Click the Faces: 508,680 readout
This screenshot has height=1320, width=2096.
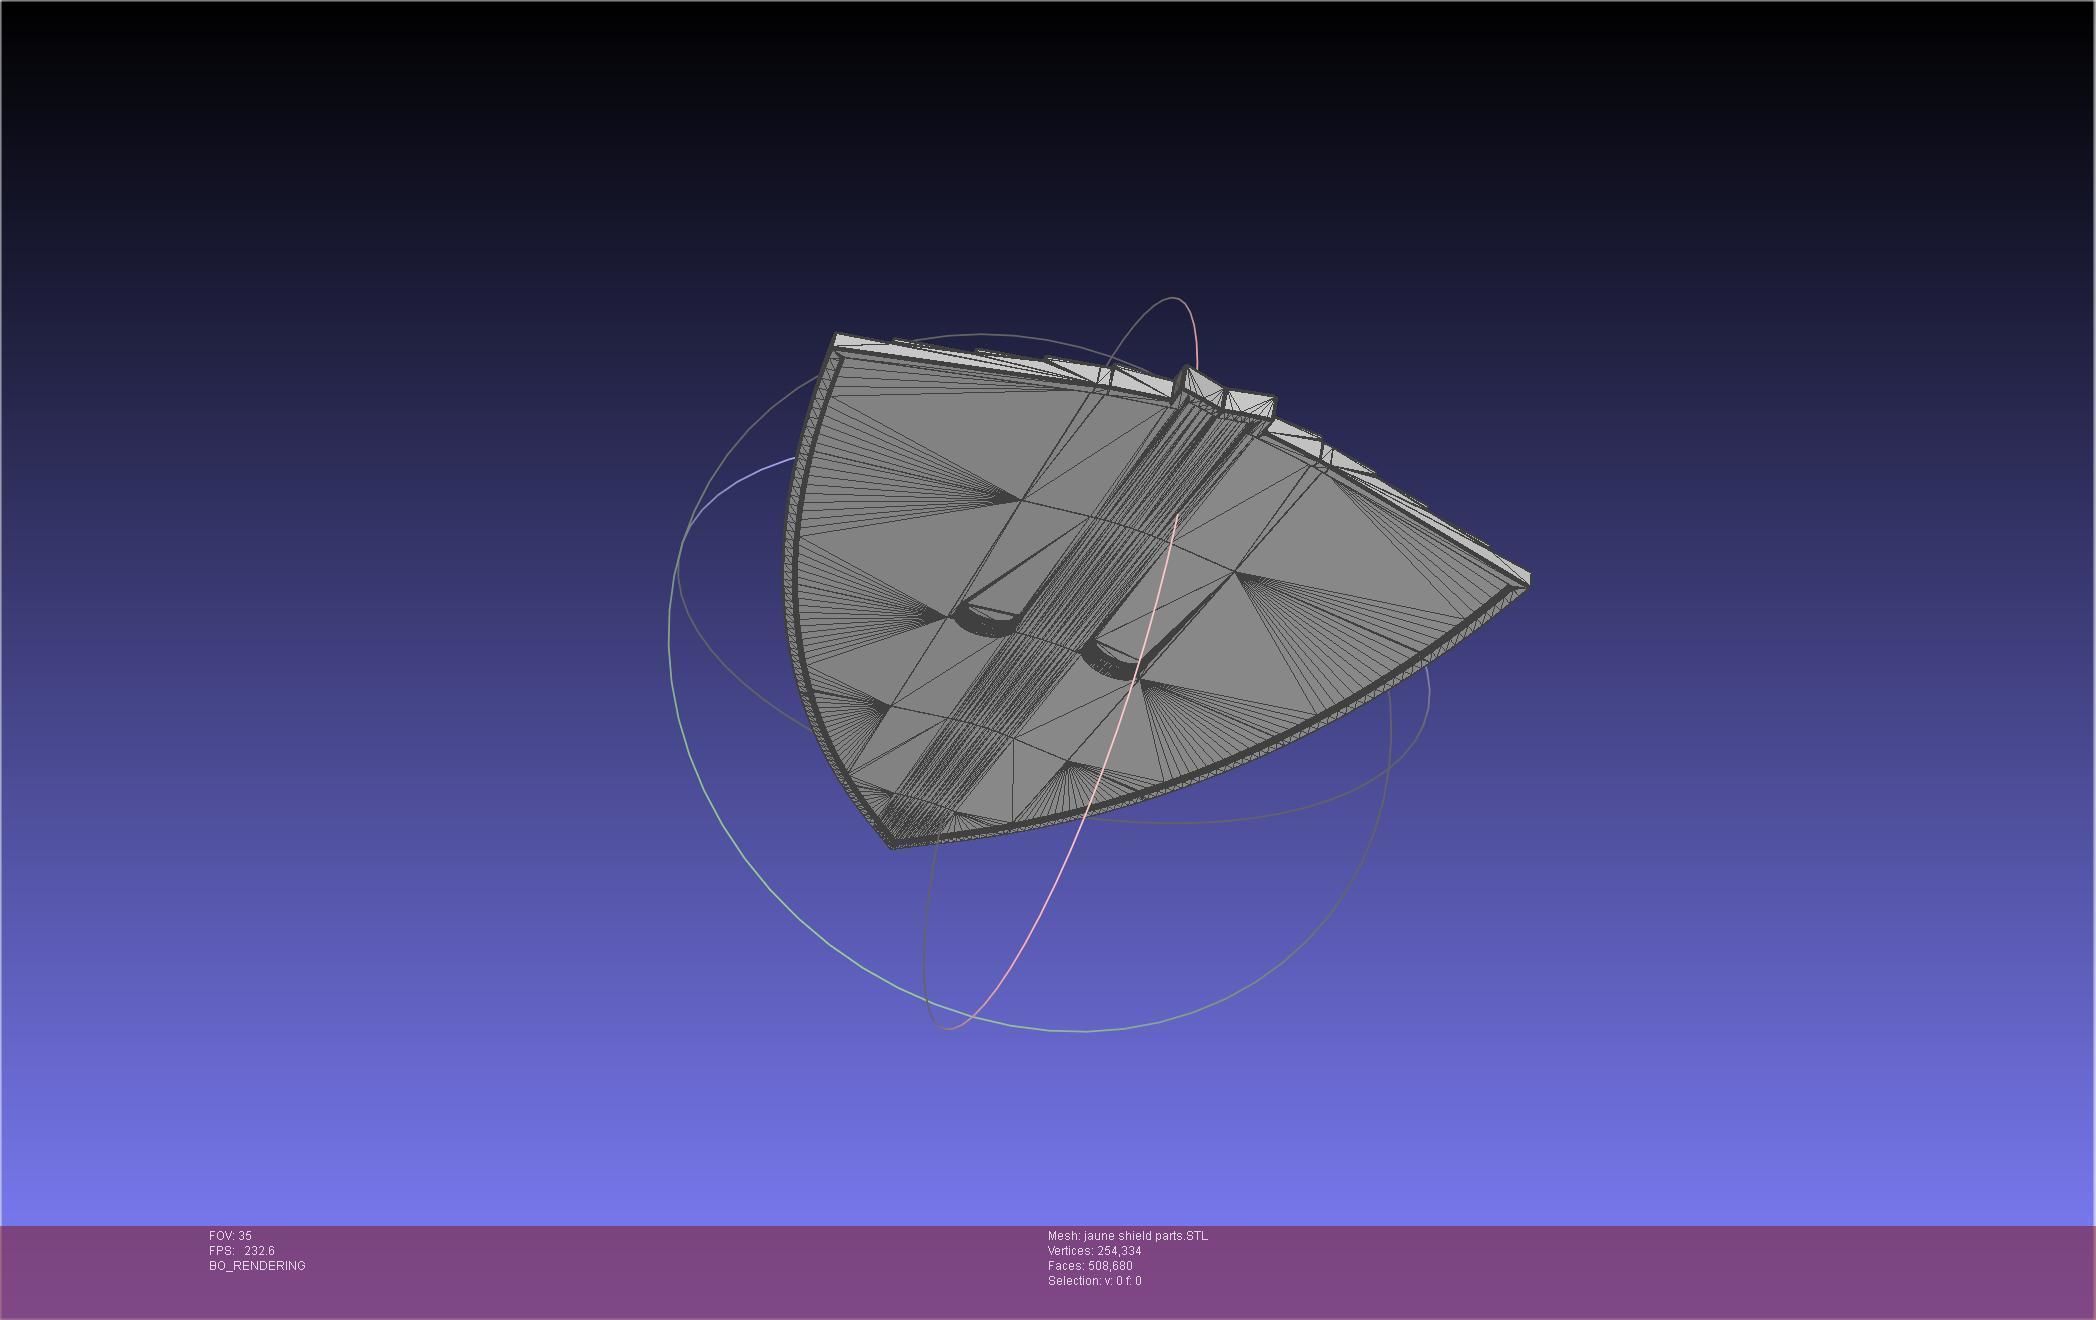click(x=1090, y=1266)
